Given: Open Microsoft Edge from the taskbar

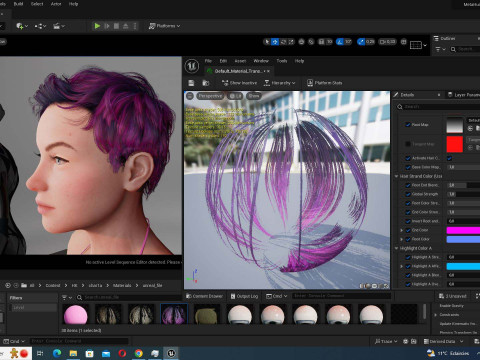Looking at the screenshot, I should tap(57, 353).
